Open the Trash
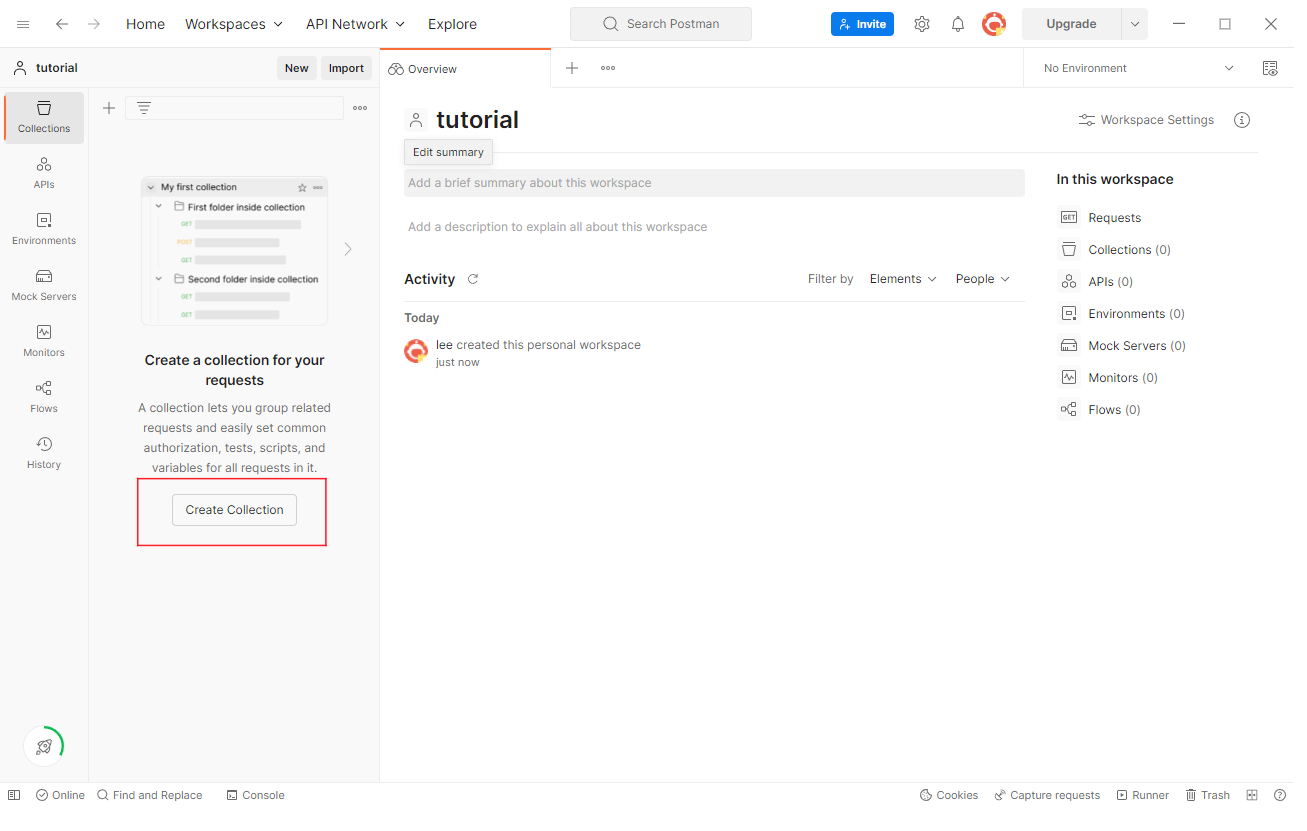Image resolution: width=1307 pixels, height=831 pixels. tap(1208, 795)
